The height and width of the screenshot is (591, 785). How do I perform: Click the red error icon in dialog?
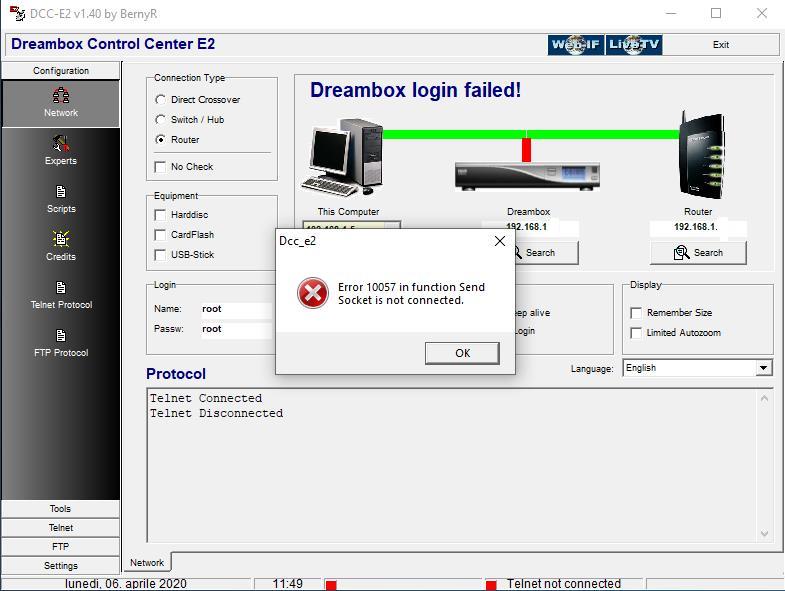[313, 293]
